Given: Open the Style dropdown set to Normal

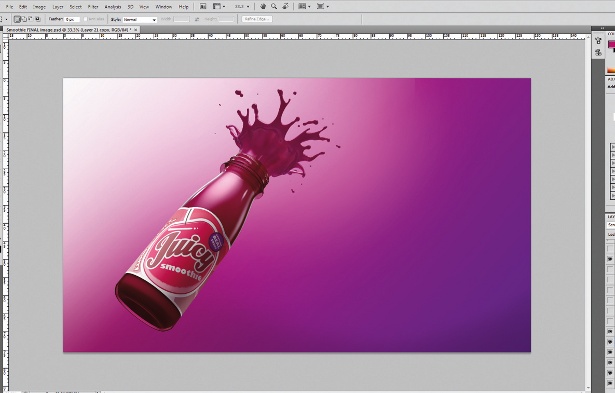Looking at the screenshot, I should point(140,20).
